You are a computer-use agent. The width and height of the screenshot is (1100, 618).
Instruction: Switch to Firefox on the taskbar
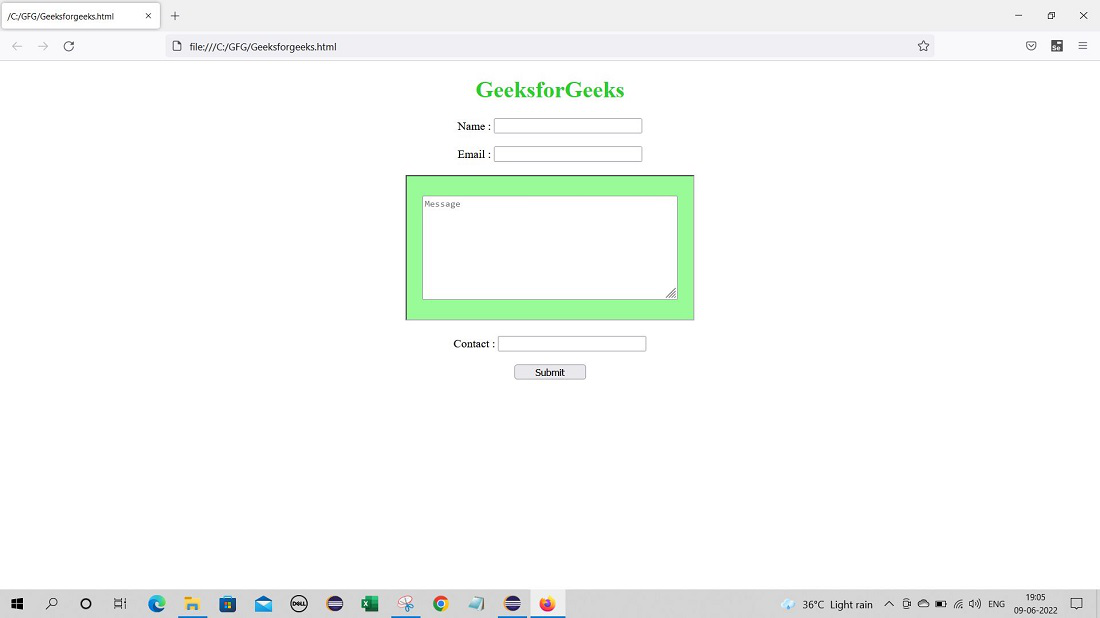[x=547, y=604]
